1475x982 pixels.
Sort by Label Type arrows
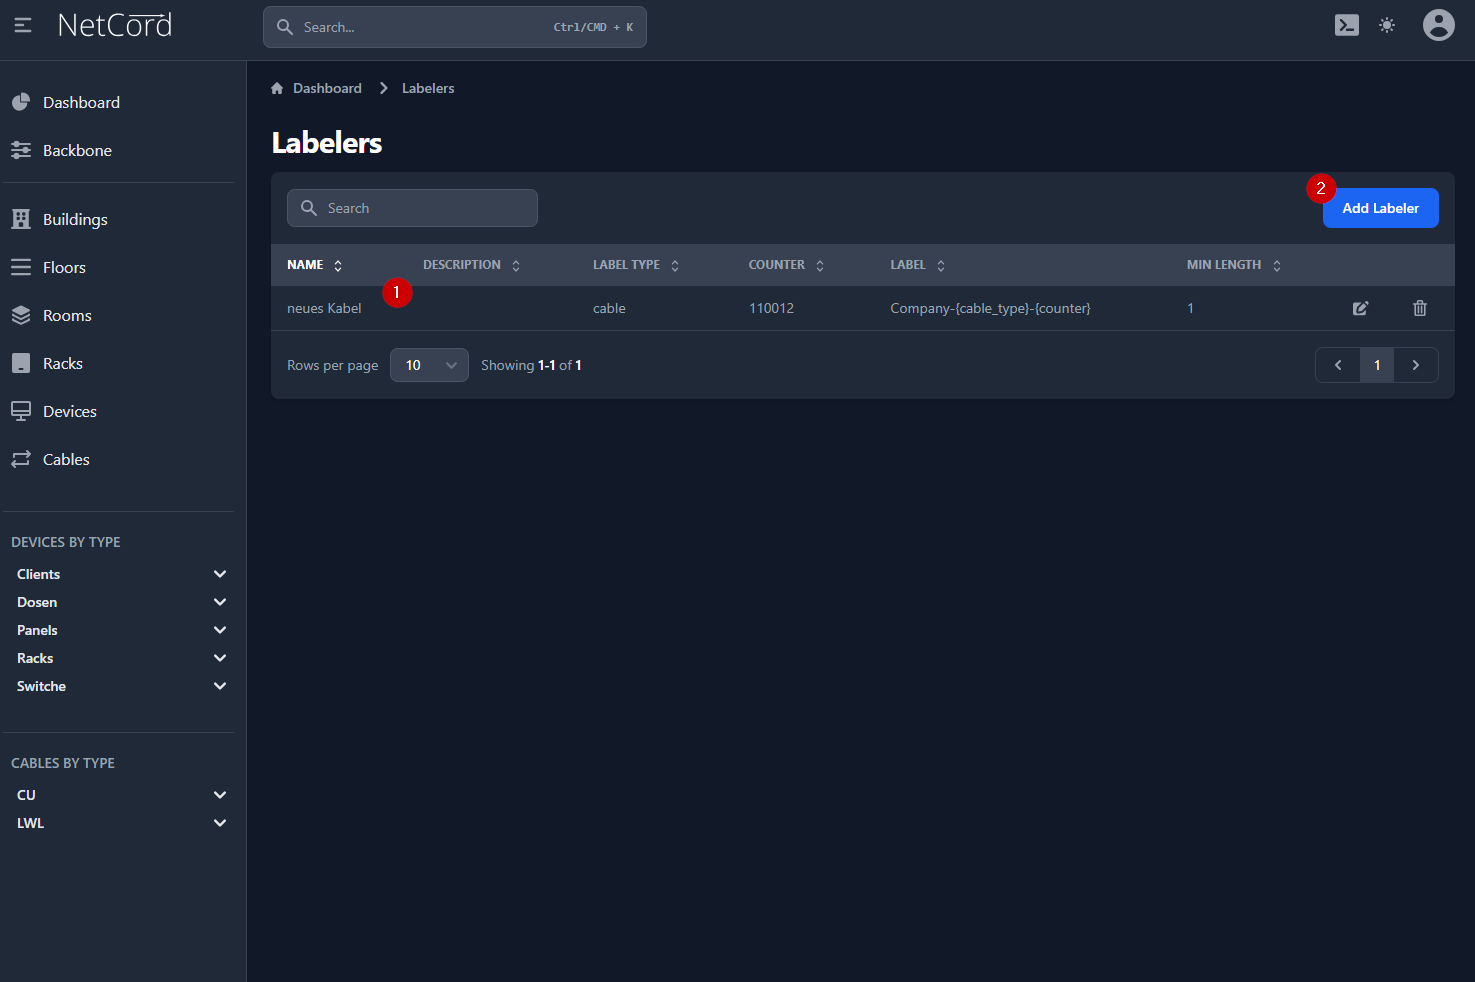coord(675,266)
